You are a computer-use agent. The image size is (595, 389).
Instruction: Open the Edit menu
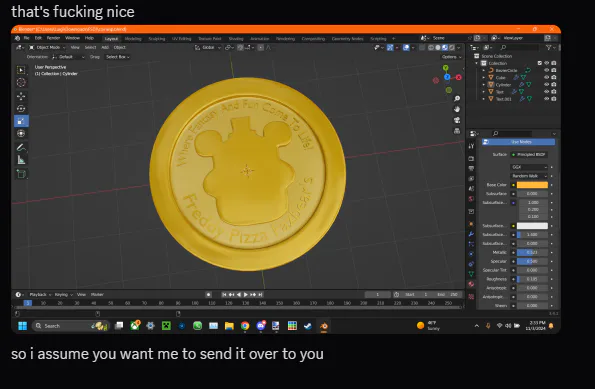pos(38,38)
